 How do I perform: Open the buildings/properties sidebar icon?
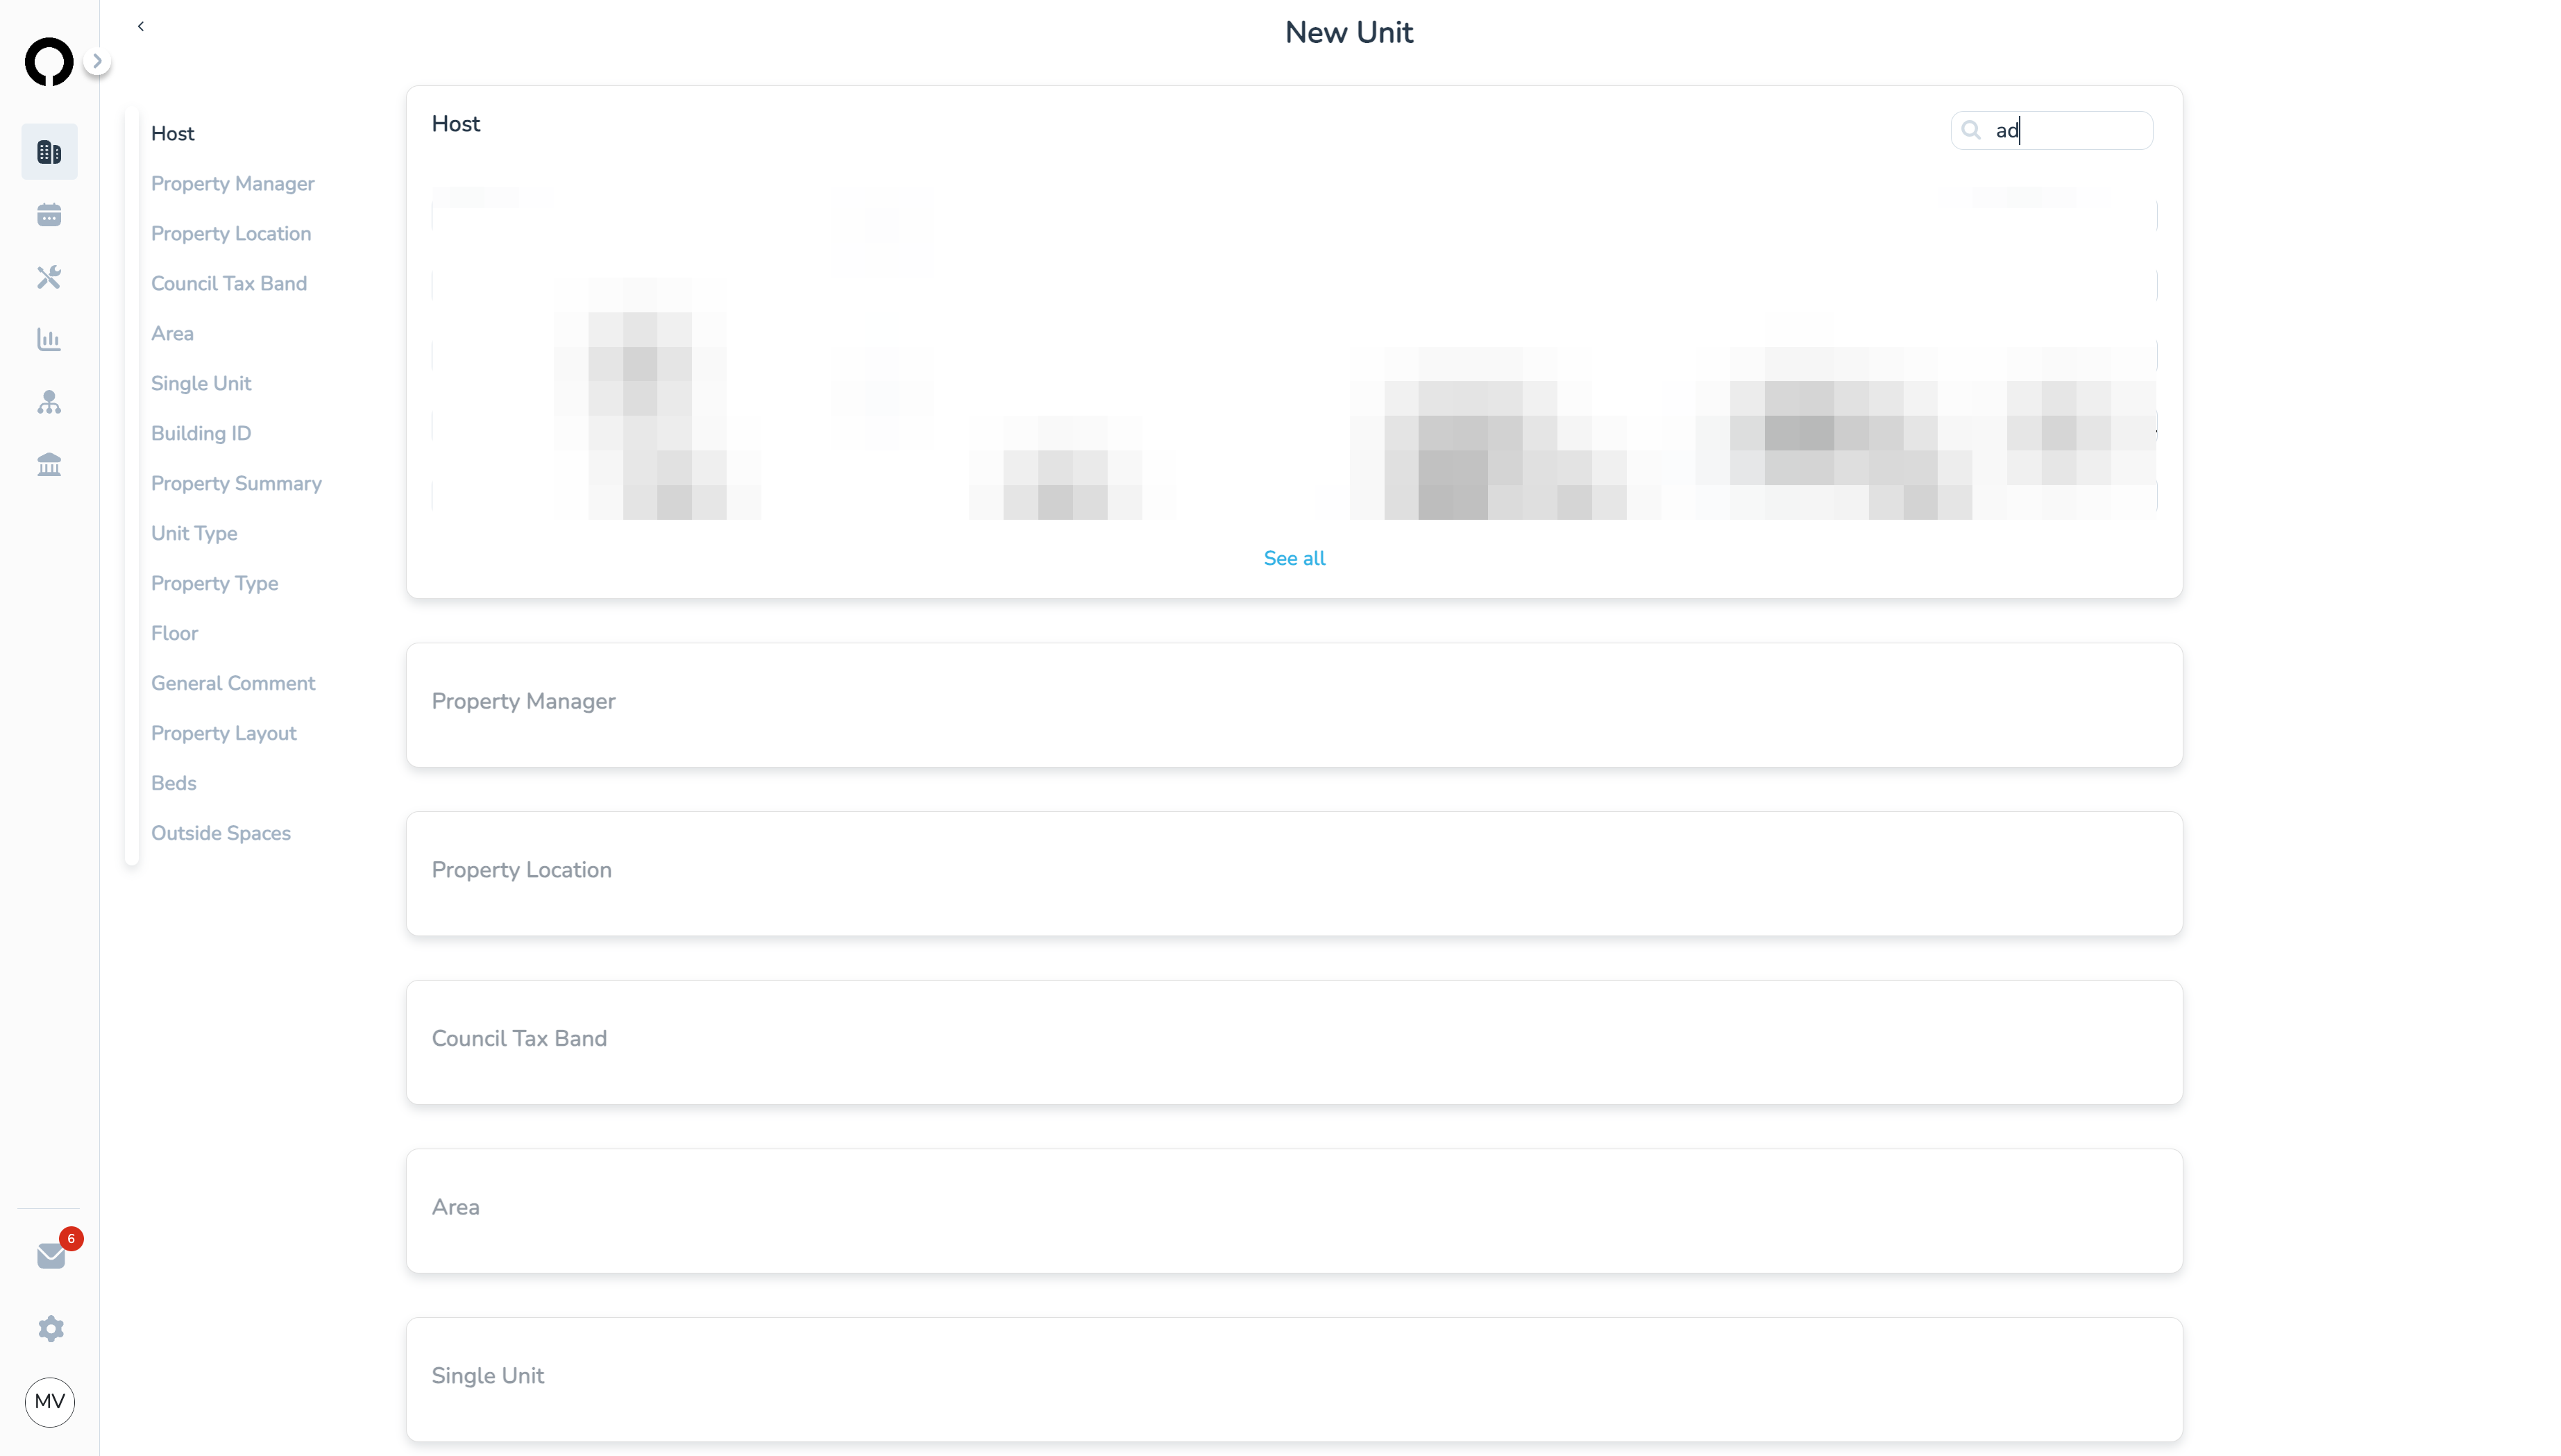pos(49,152)
